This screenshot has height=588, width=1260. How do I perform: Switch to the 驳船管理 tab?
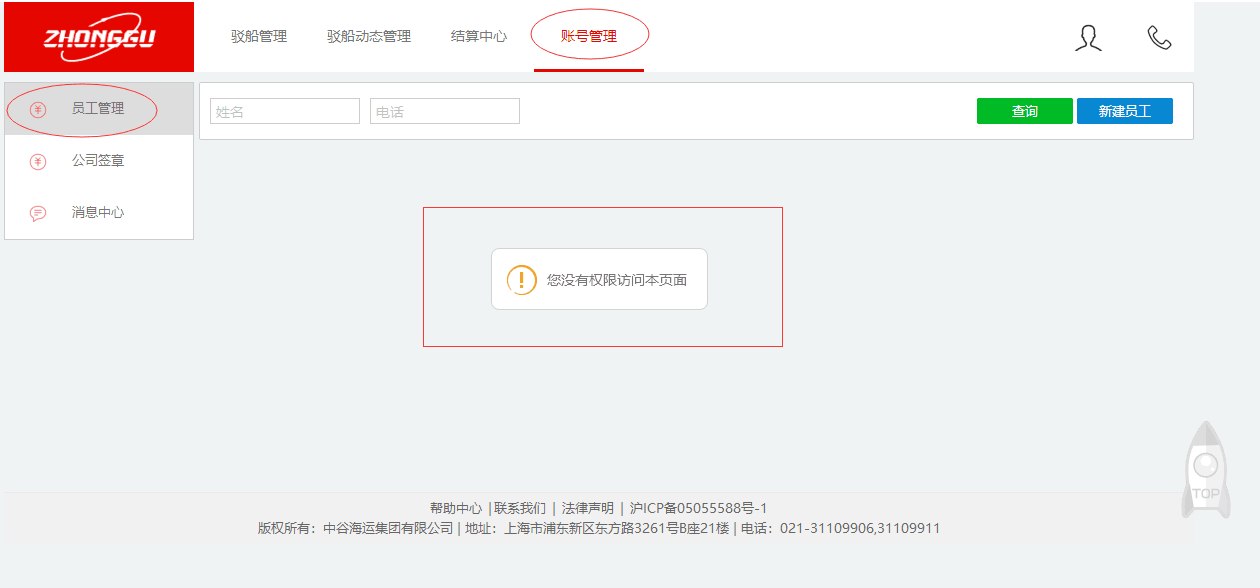(x=259, y=37)
